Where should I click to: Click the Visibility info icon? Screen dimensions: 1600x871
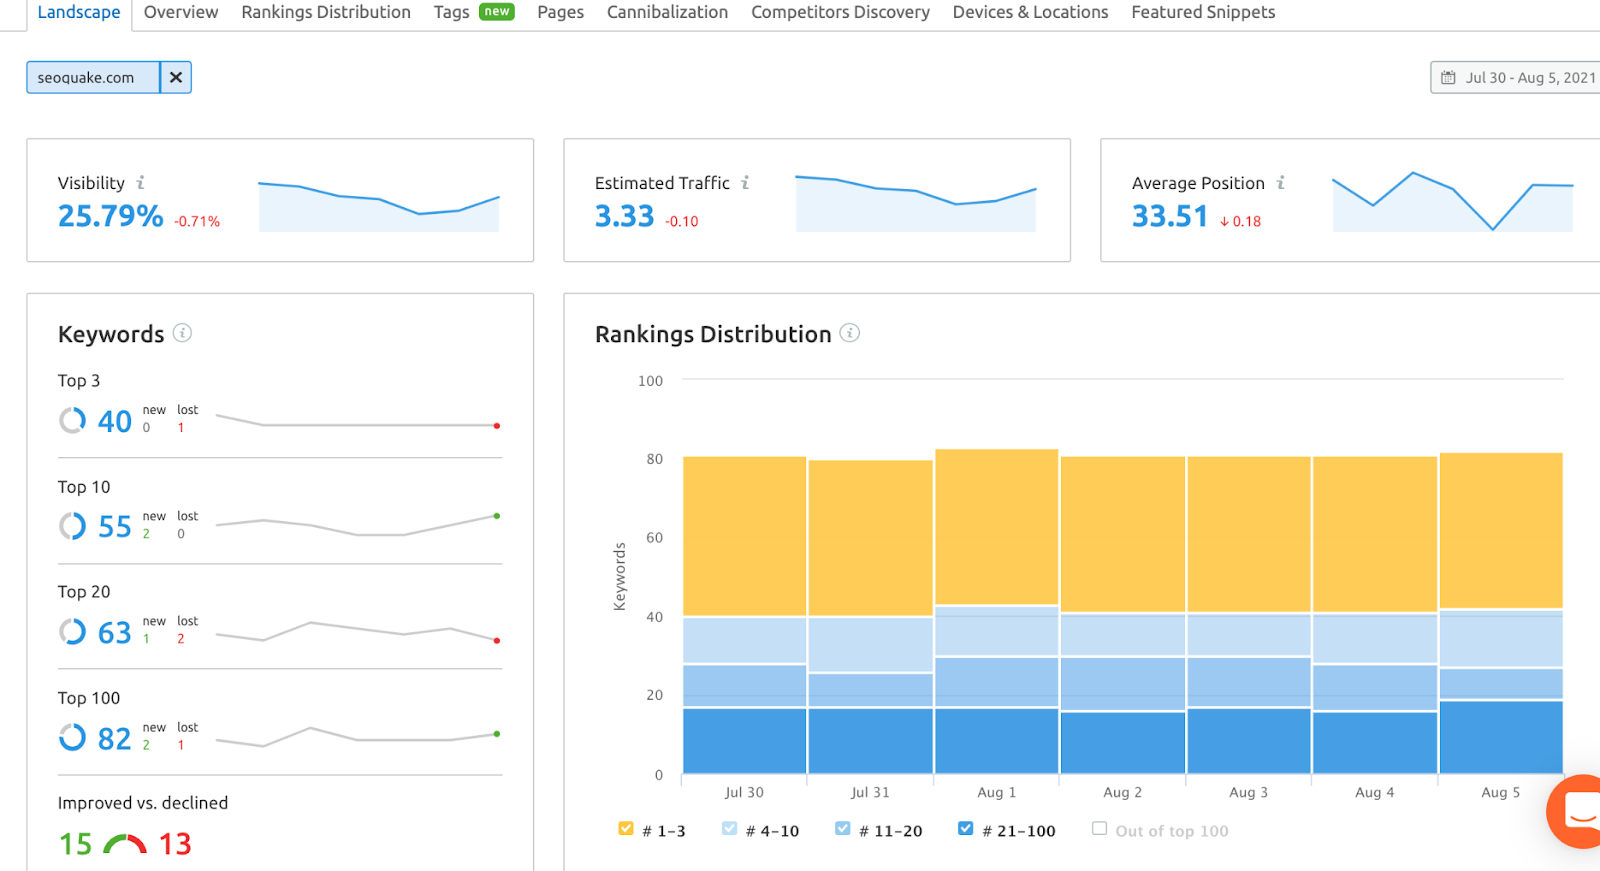(140, 182)
